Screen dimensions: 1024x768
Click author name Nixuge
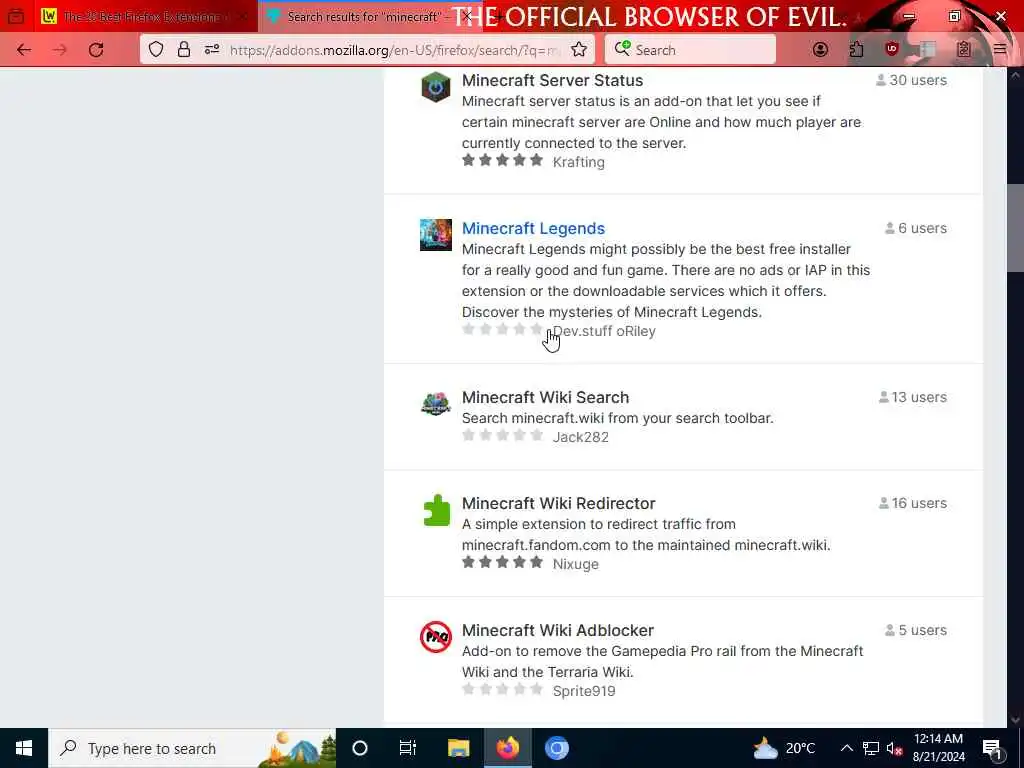(575, 564)
